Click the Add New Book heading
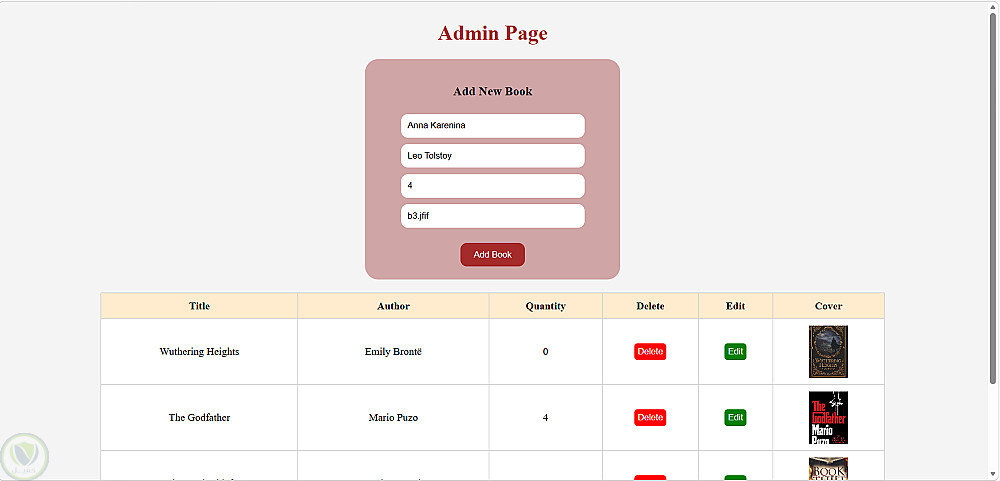The width and height of the screenshot is (1000, 481). point(492,91)
